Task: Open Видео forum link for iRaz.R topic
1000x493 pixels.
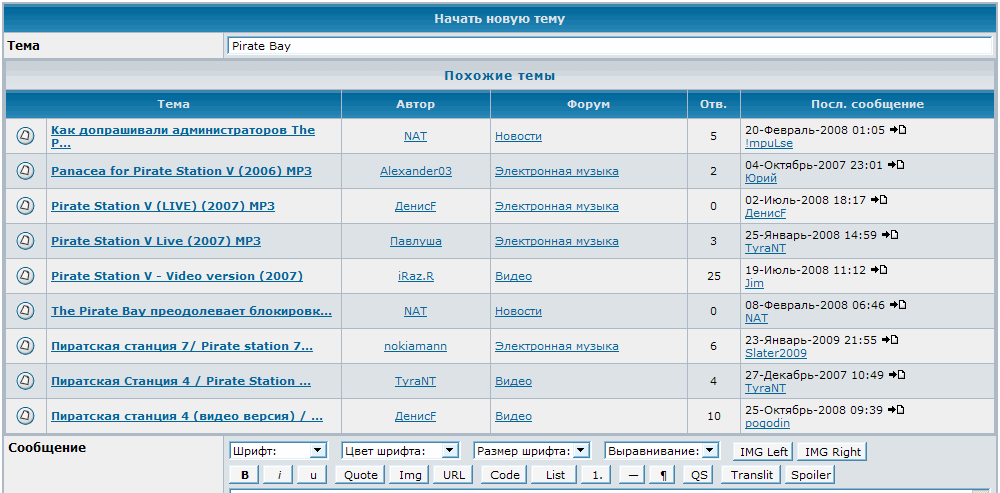Action: tap(513, 276)
